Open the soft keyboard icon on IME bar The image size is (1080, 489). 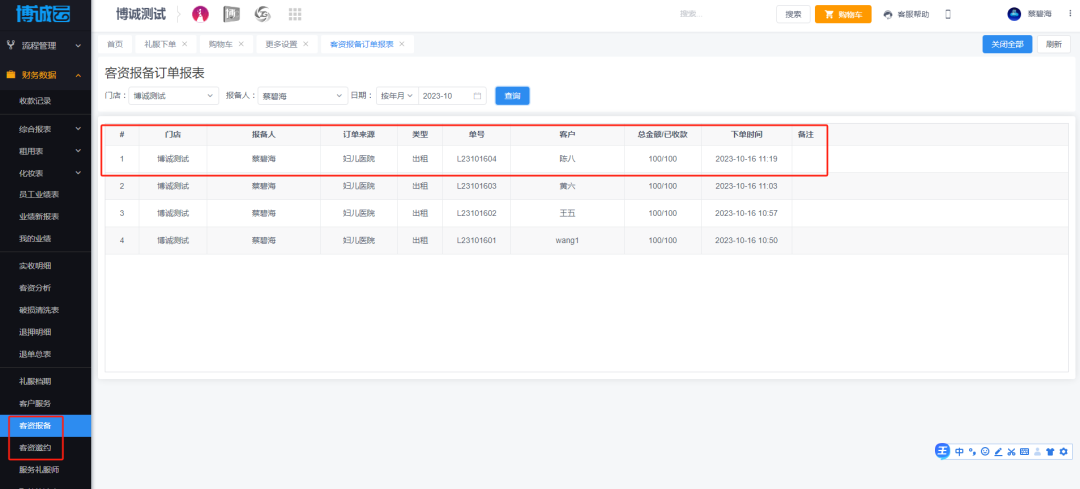tap(1024, 452)
